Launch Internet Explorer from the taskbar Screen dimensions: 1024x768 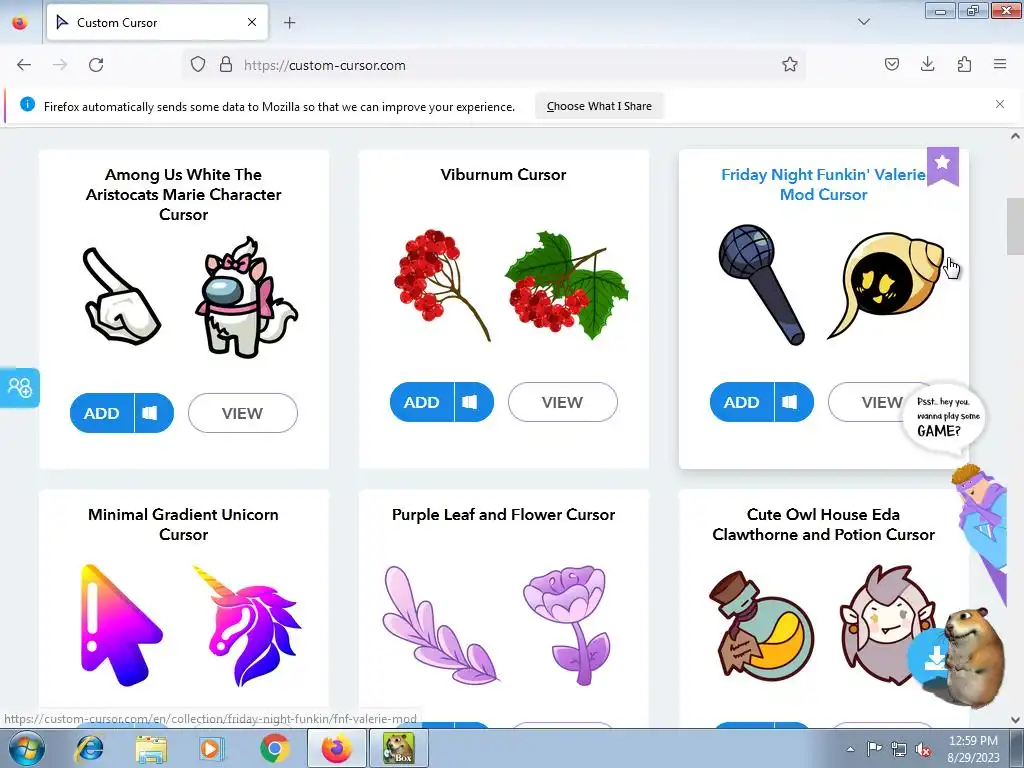pos(90,748)
